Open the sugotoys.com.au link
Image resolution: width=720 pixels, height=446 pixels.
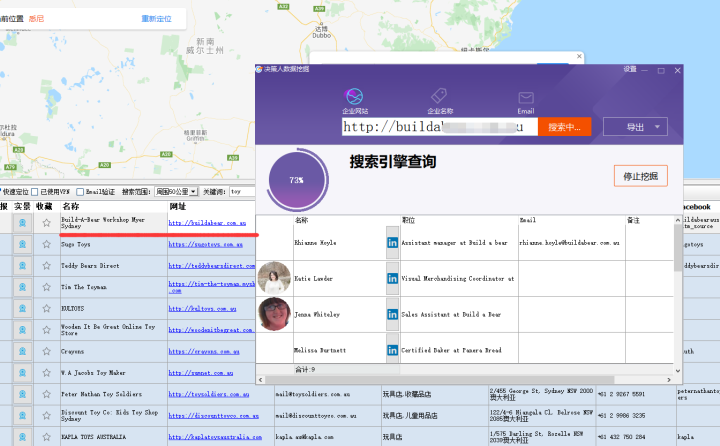click(205, 244)
